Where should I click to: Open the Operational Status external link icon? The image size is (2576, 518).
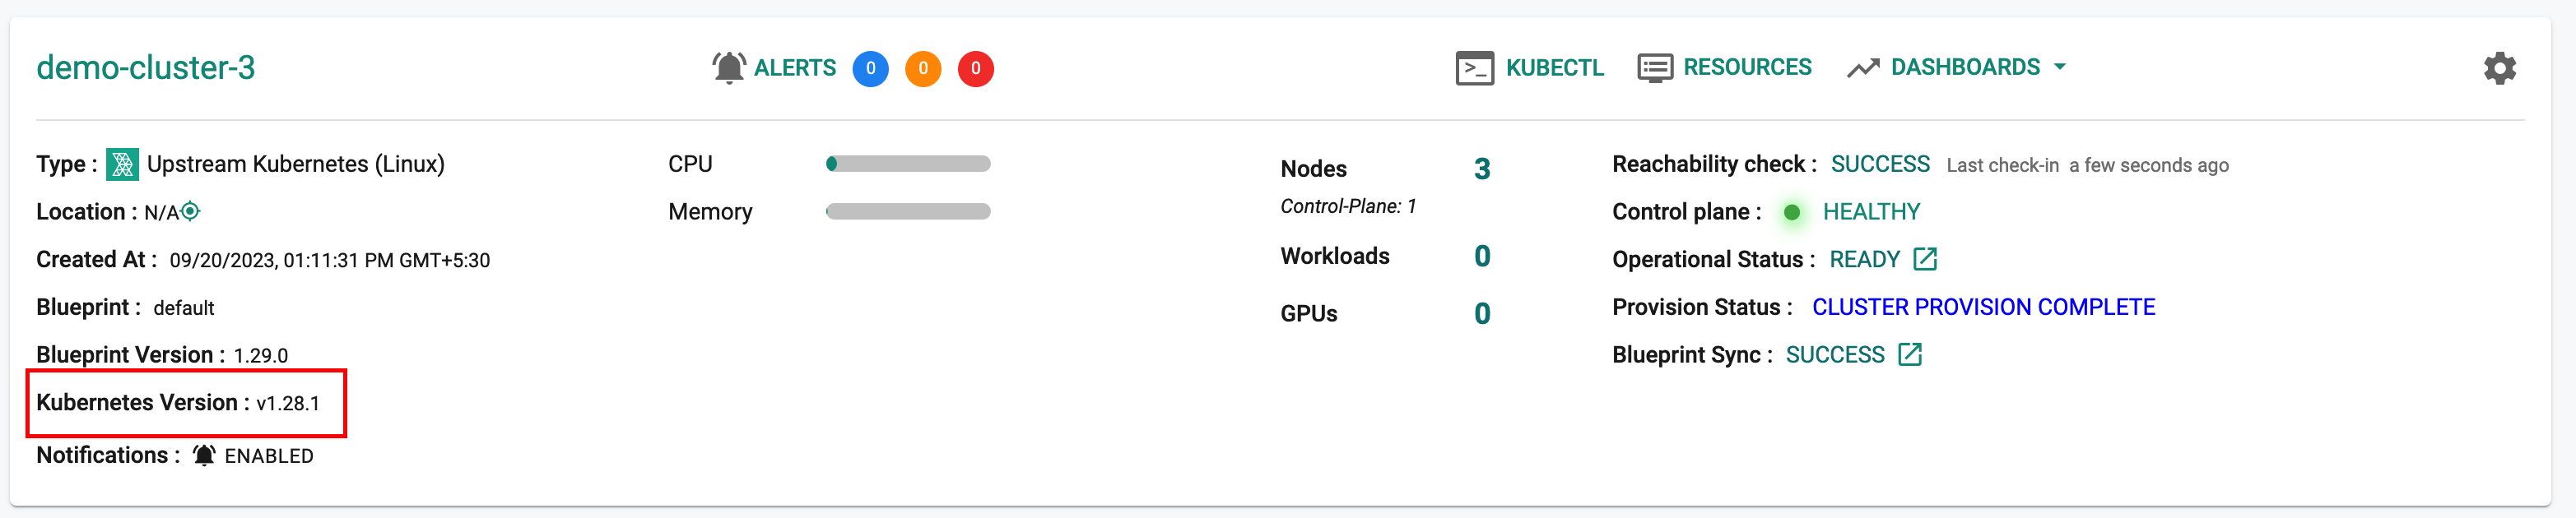[x=1925, y=259]
